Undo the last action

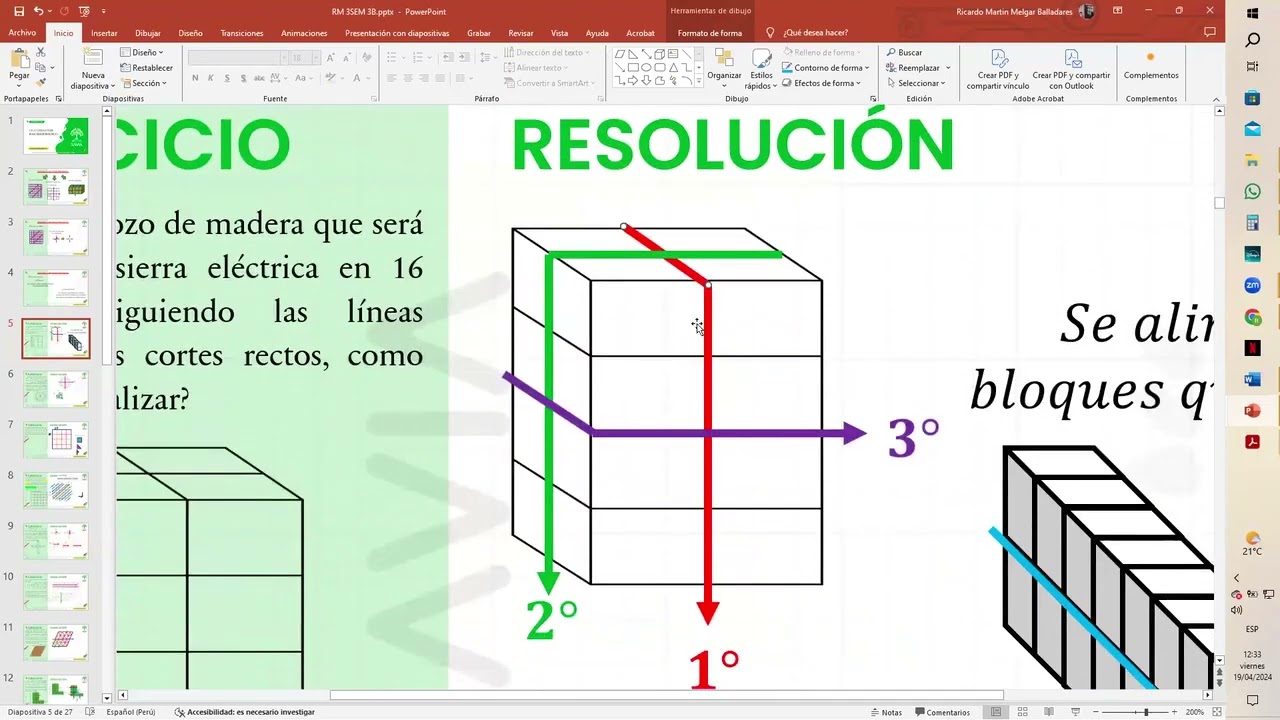pyautogui.click(x=38, y=11)
